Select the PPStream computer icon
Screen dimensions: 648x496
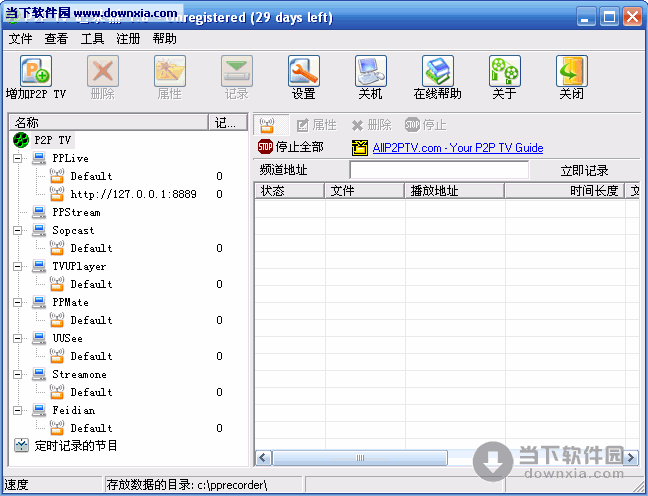(39, 212)
